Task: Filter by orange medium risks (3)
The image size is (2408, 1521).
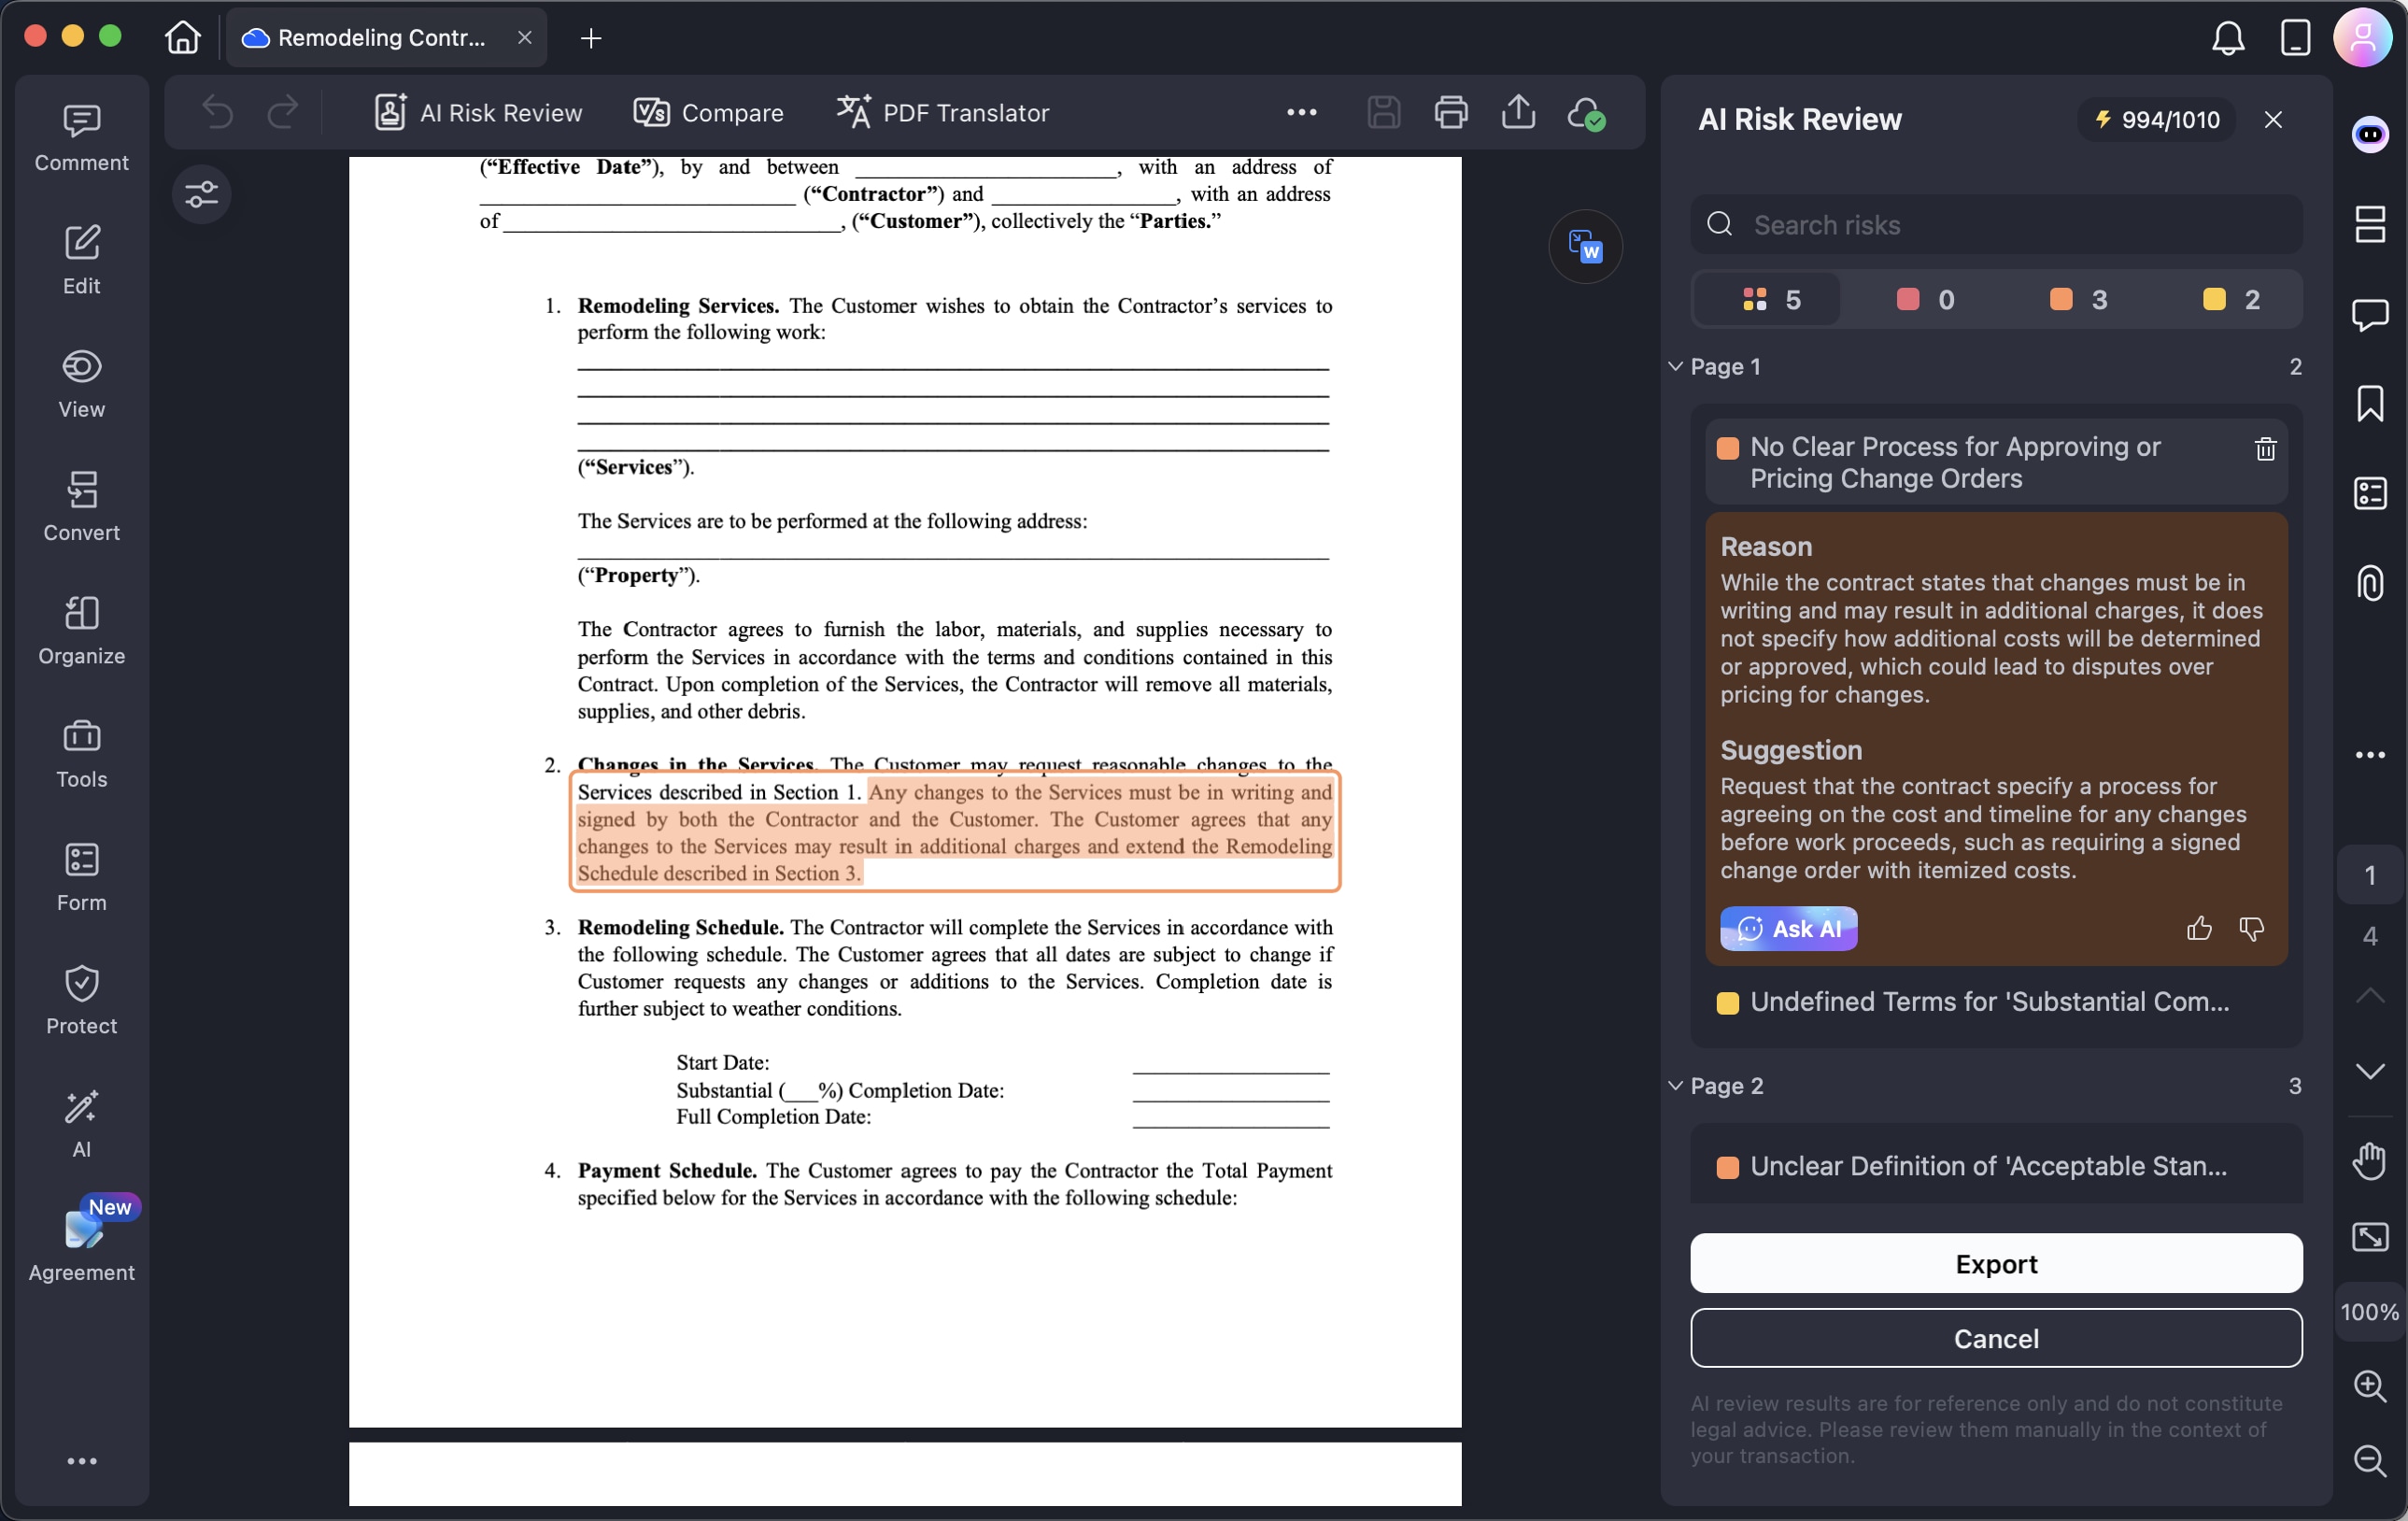Action: coord(2078,300)
